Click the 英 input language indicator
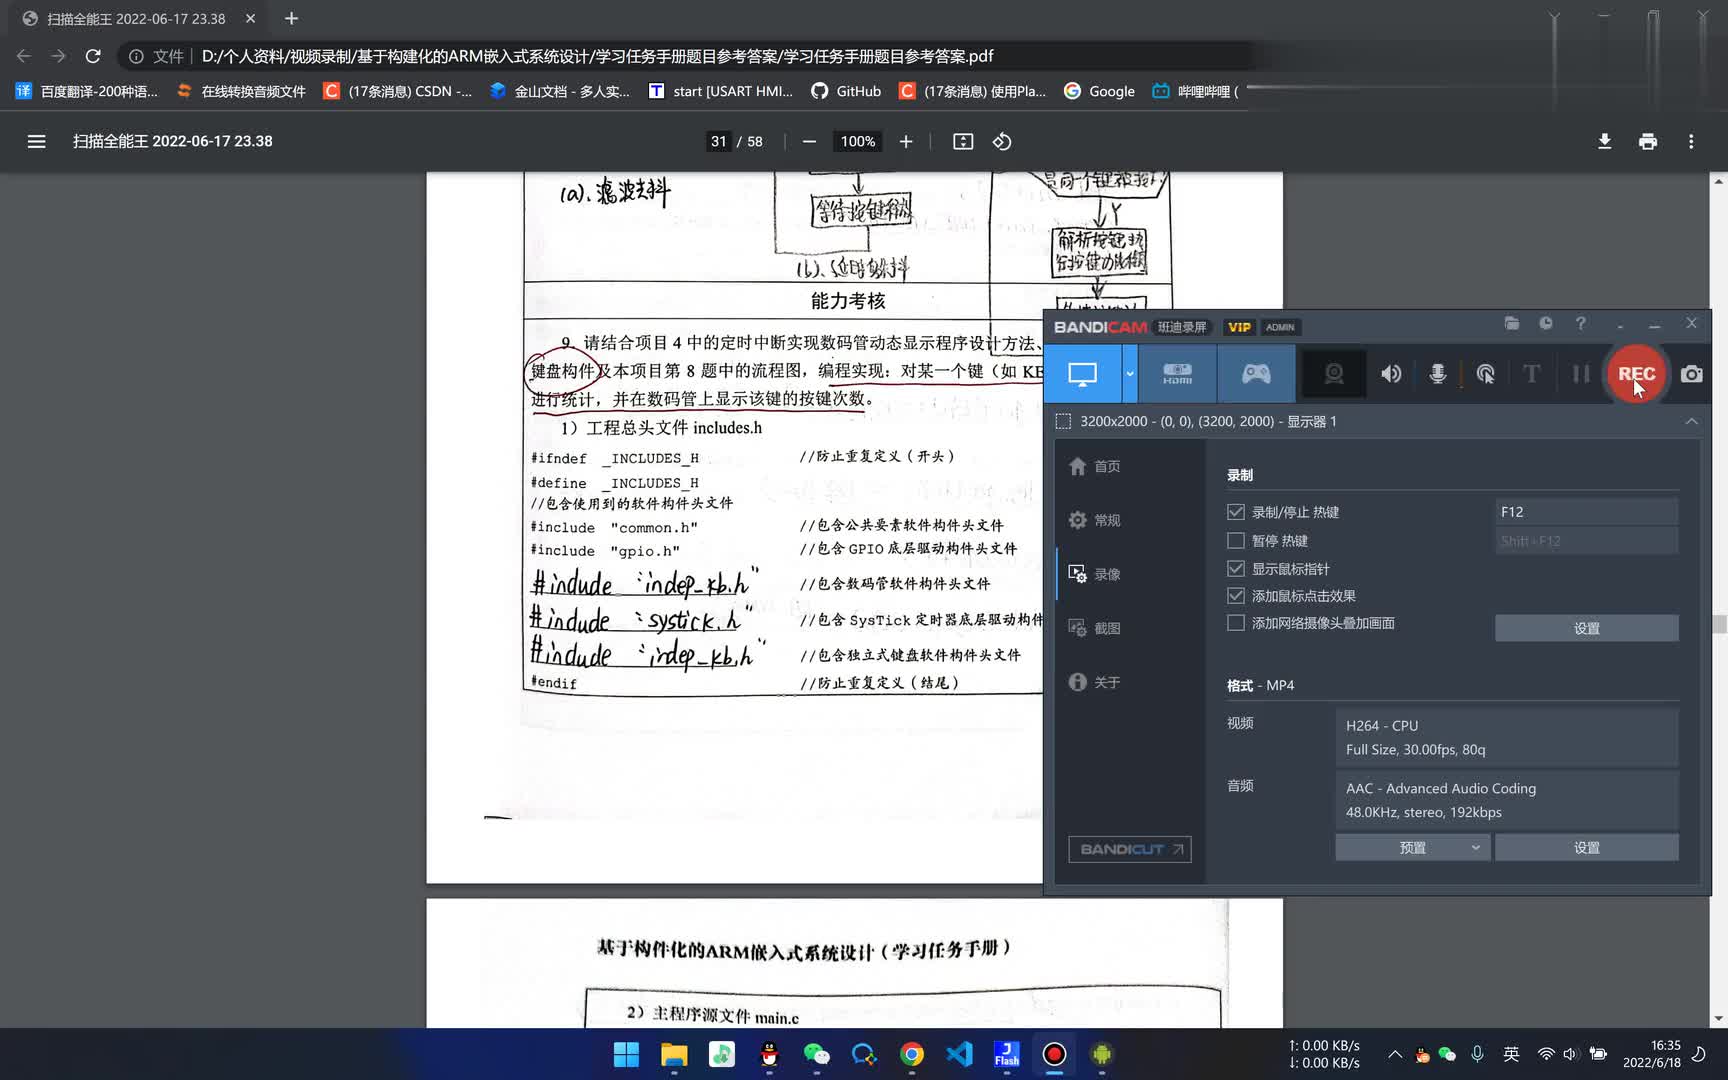 [x=1511, y=1054]
